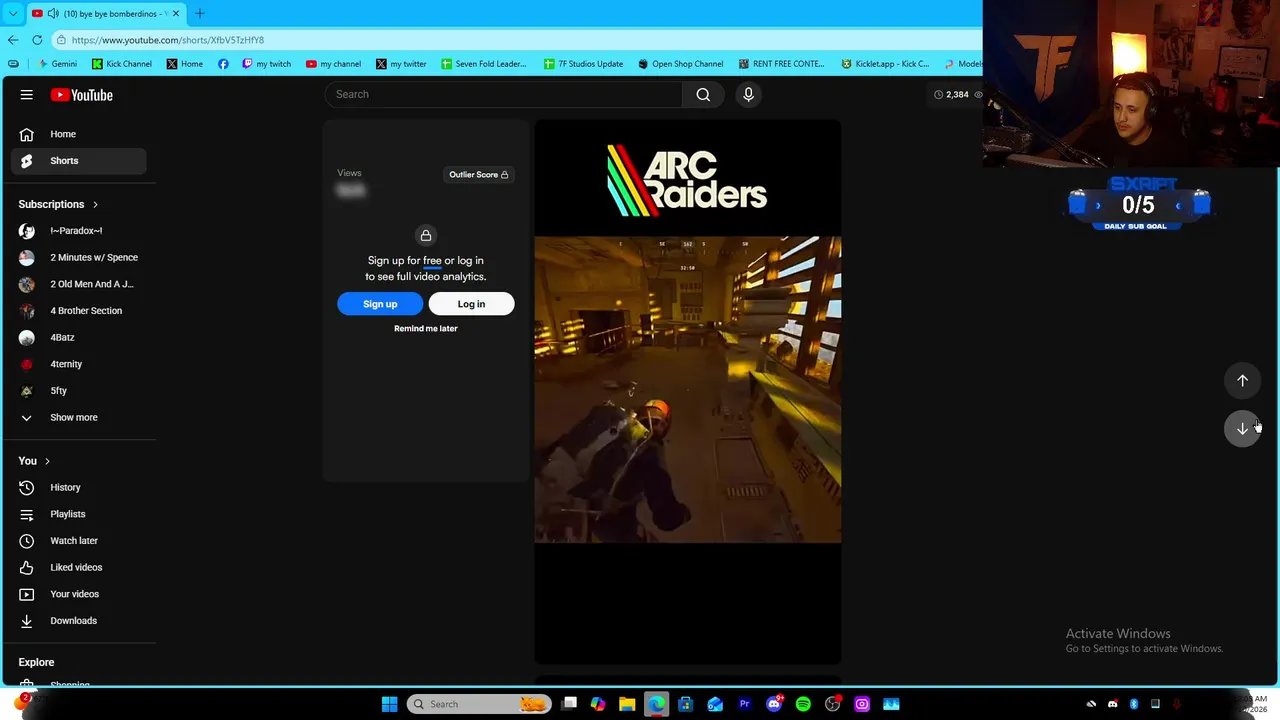Open the Facebook bookmark icon
The width and height of the screenshot is (1280, 720).
(223, 64)
